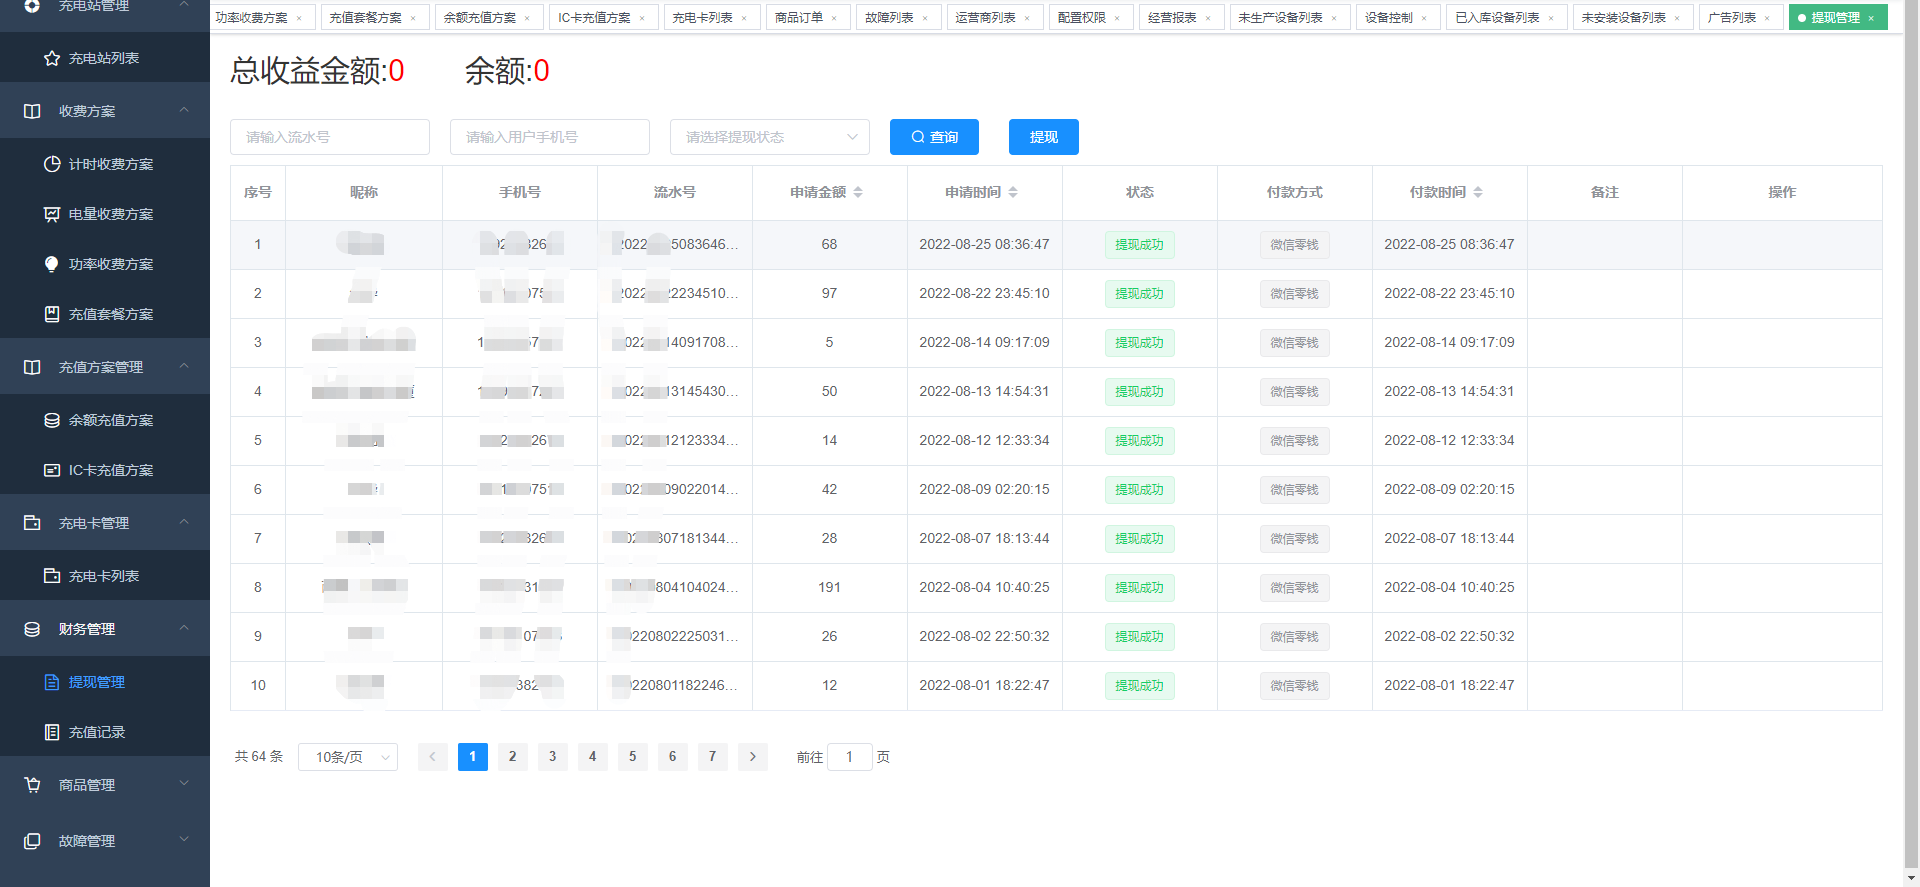Sort by 付款时间 column arrows
This screenshot has width=1920, height=887.
coord(1478,192)
